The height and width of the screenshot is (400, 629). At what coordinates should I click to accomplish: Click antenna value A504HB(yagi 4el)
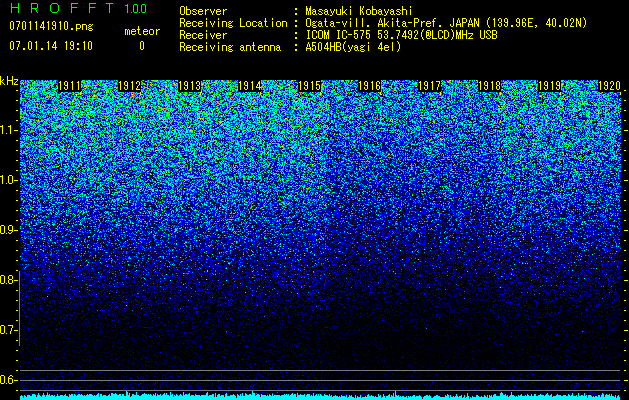(353, 47)
